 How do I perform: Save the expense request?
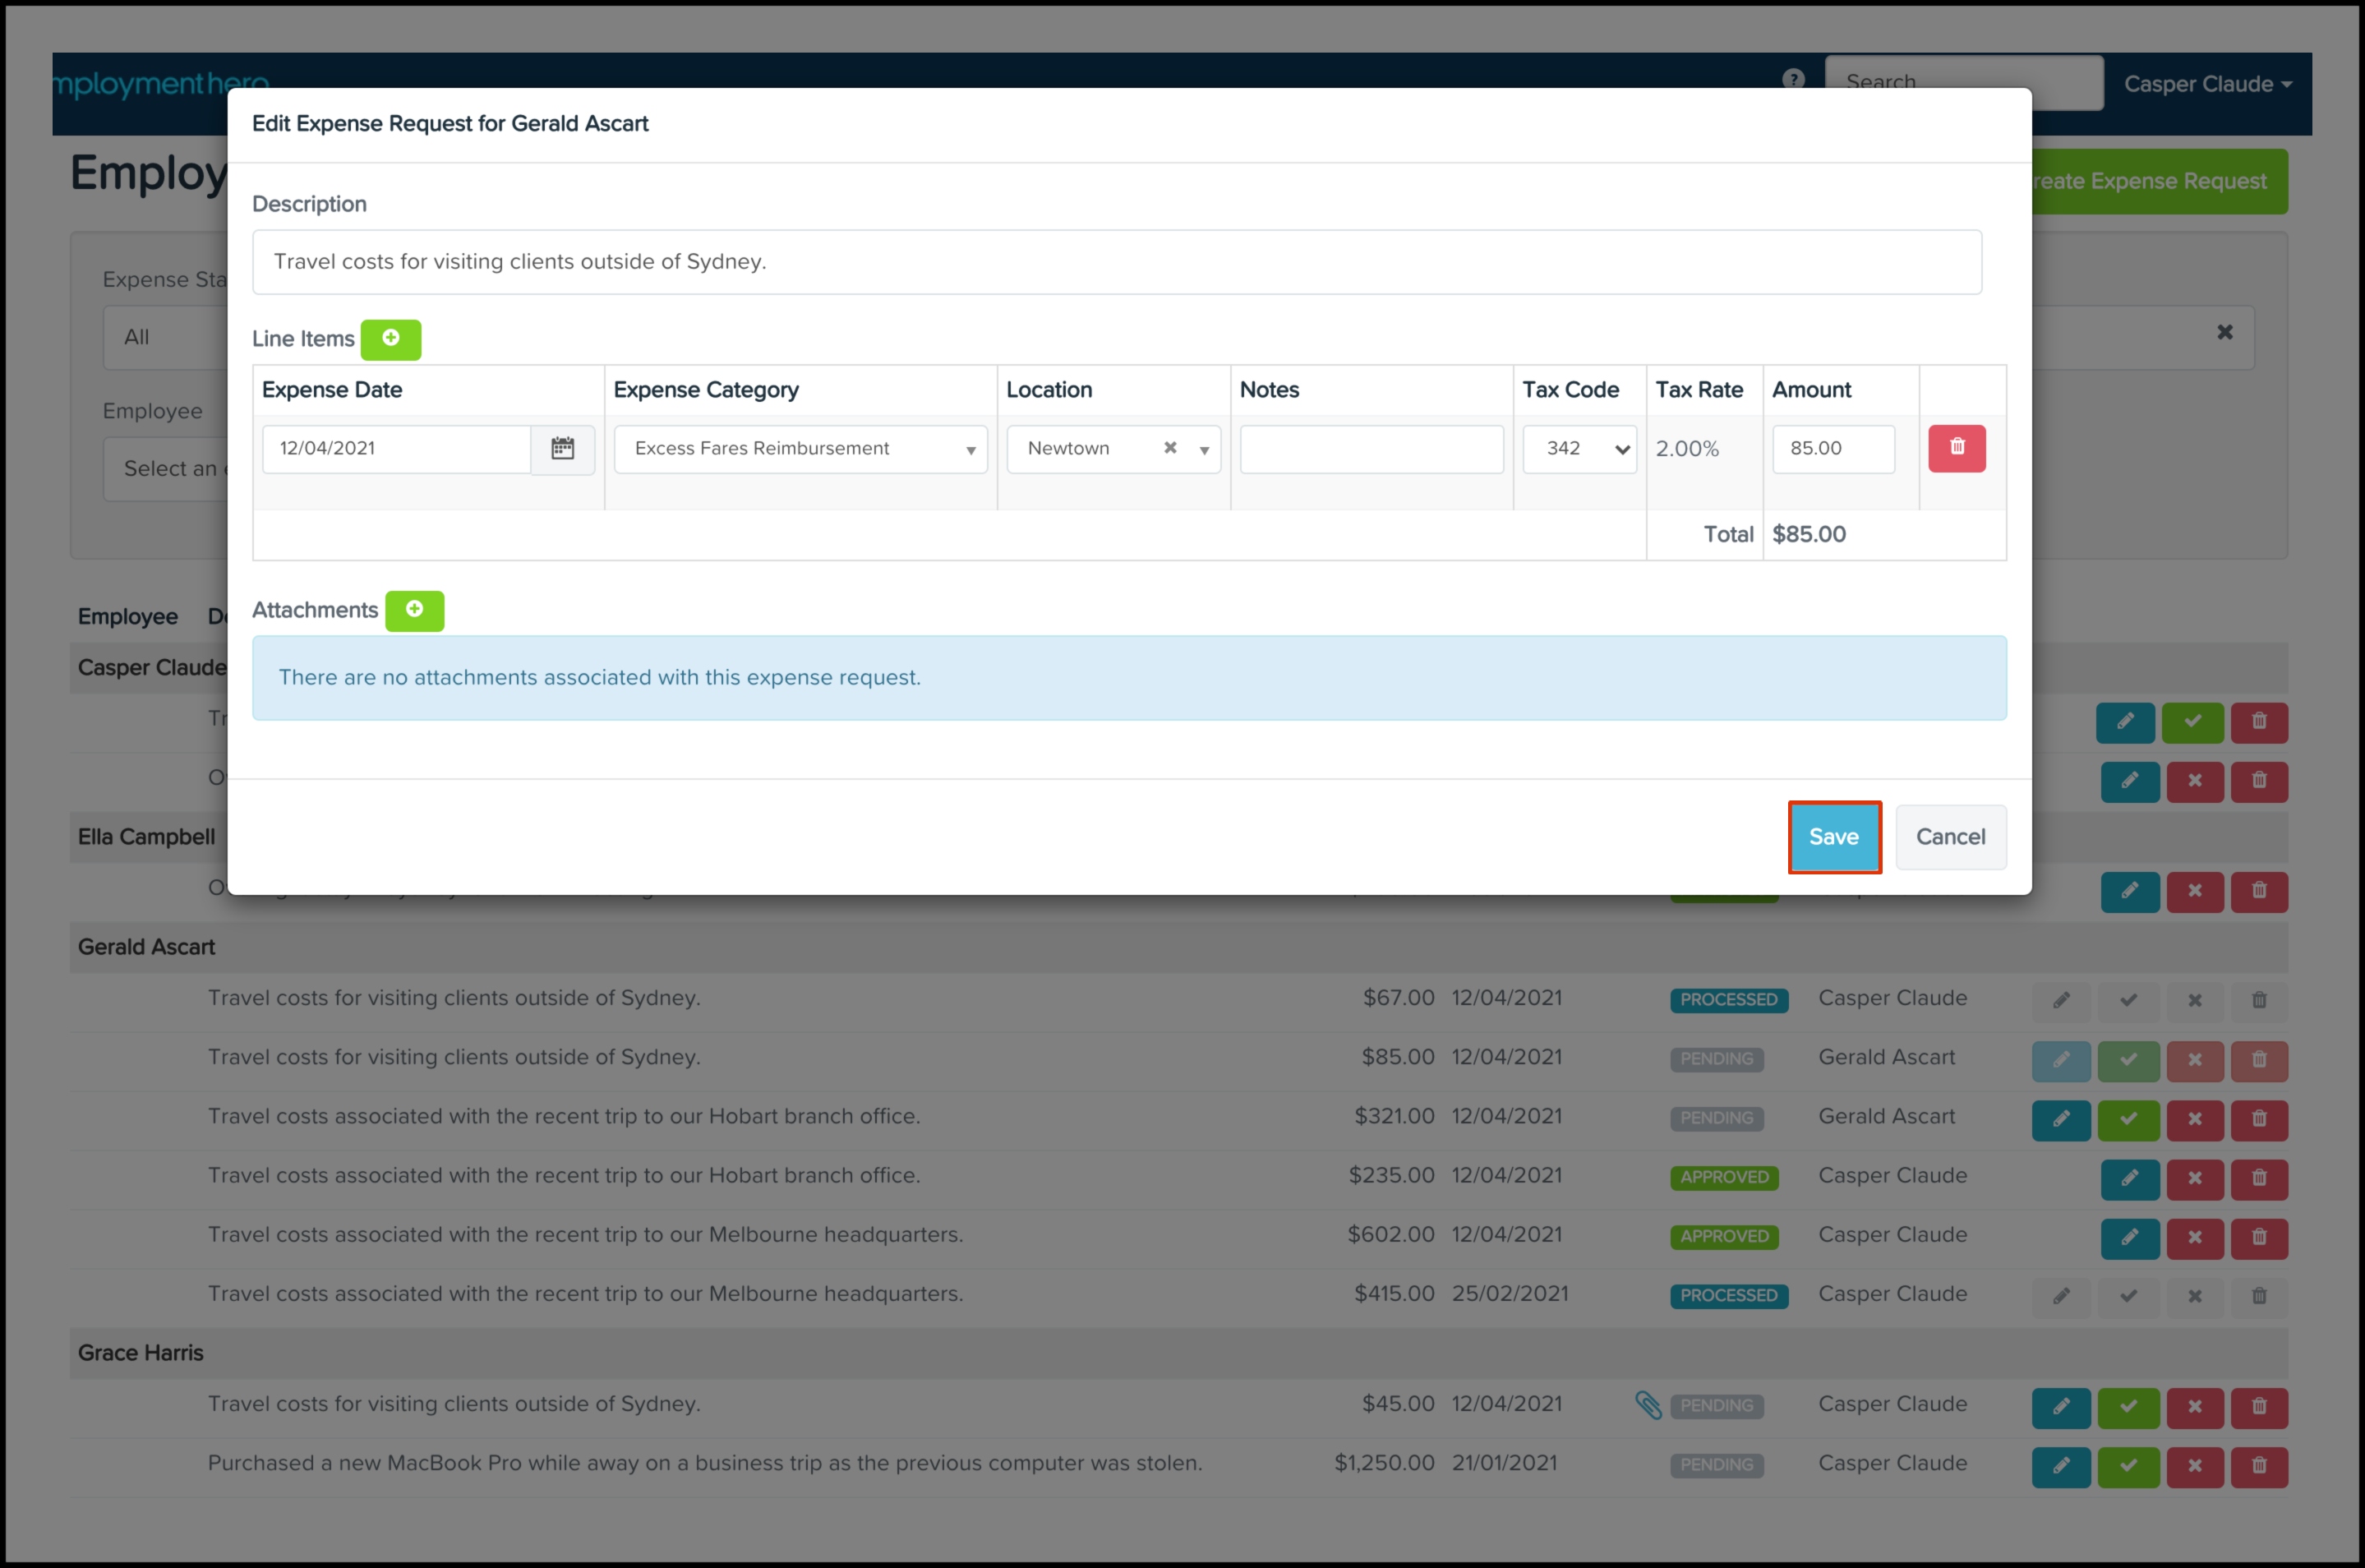(1834, 837)
